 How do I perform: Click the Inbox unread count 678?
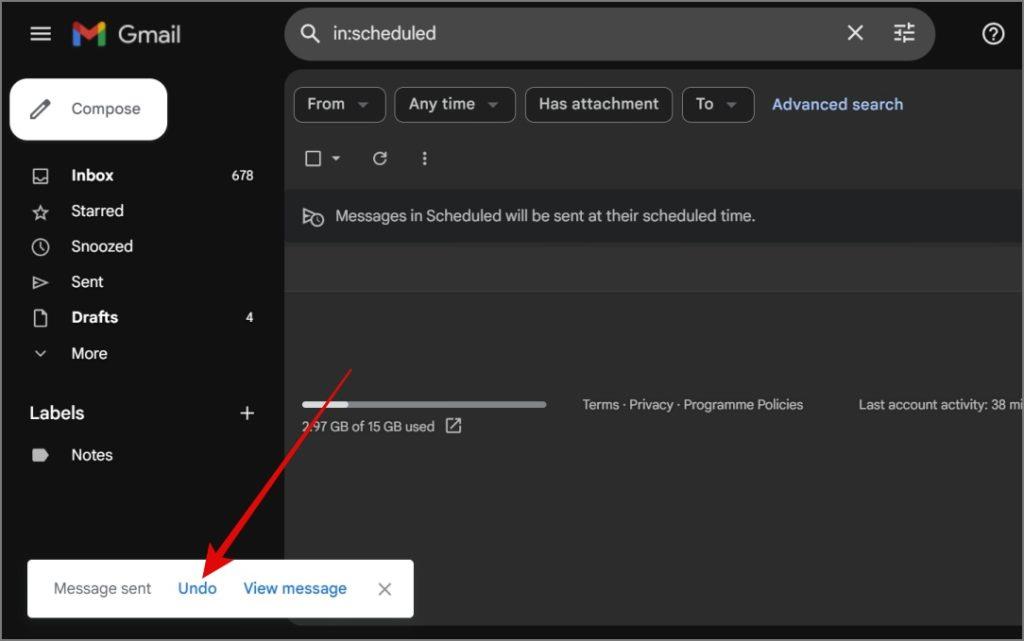pyautogui.click(x=242, y=176)
